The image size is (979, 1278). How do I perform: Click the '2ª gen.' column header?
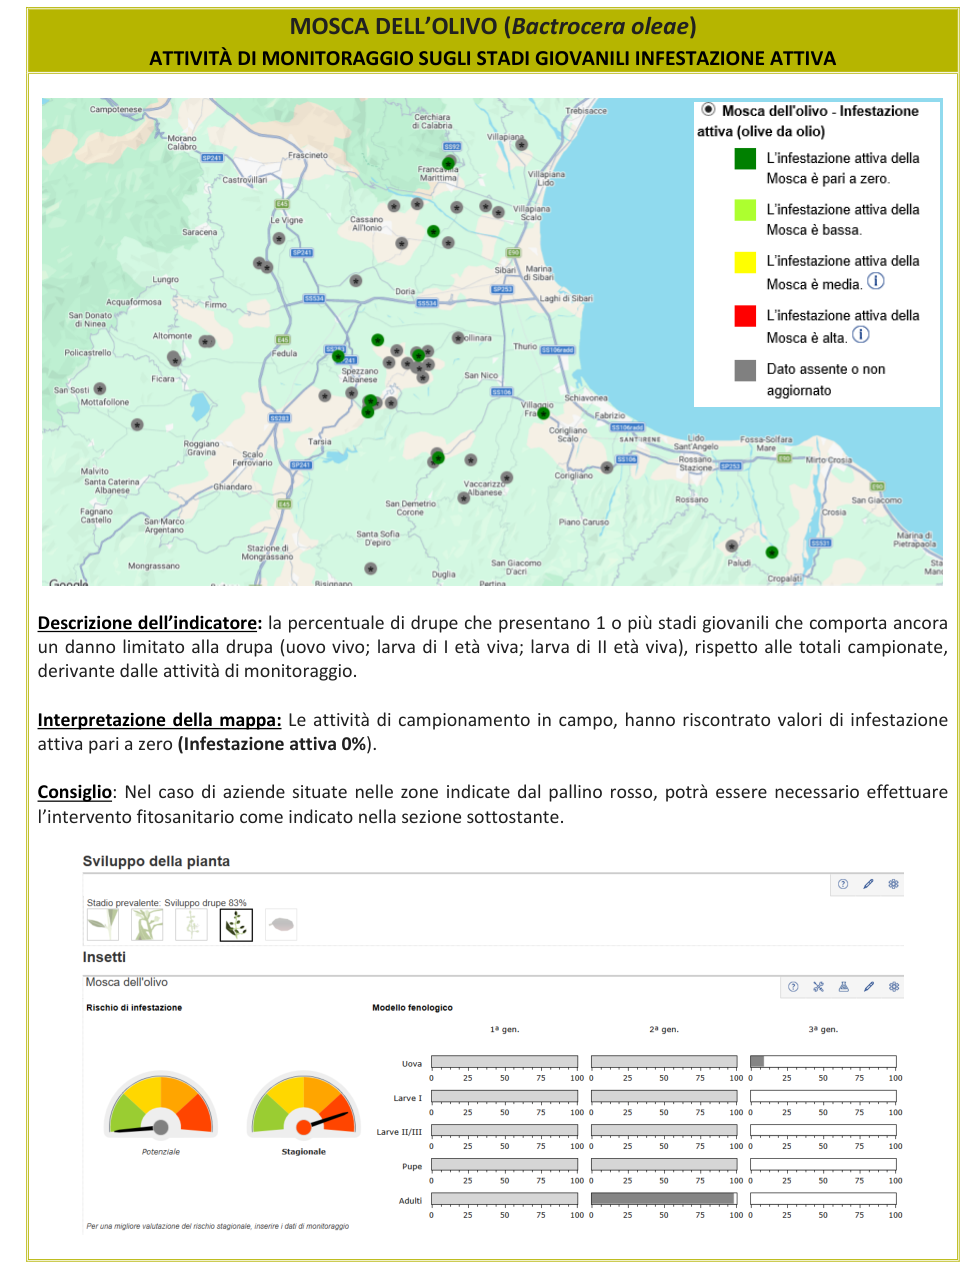664,1029
